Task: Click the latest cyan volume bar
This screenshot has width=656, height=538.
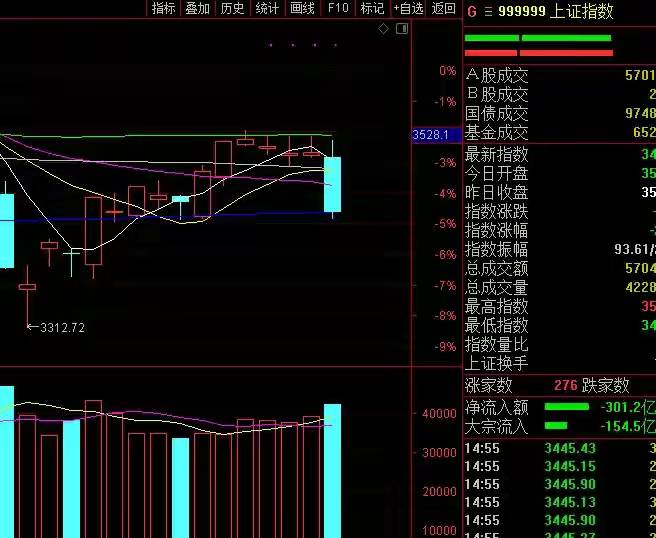Action: (x=333, y=471)
